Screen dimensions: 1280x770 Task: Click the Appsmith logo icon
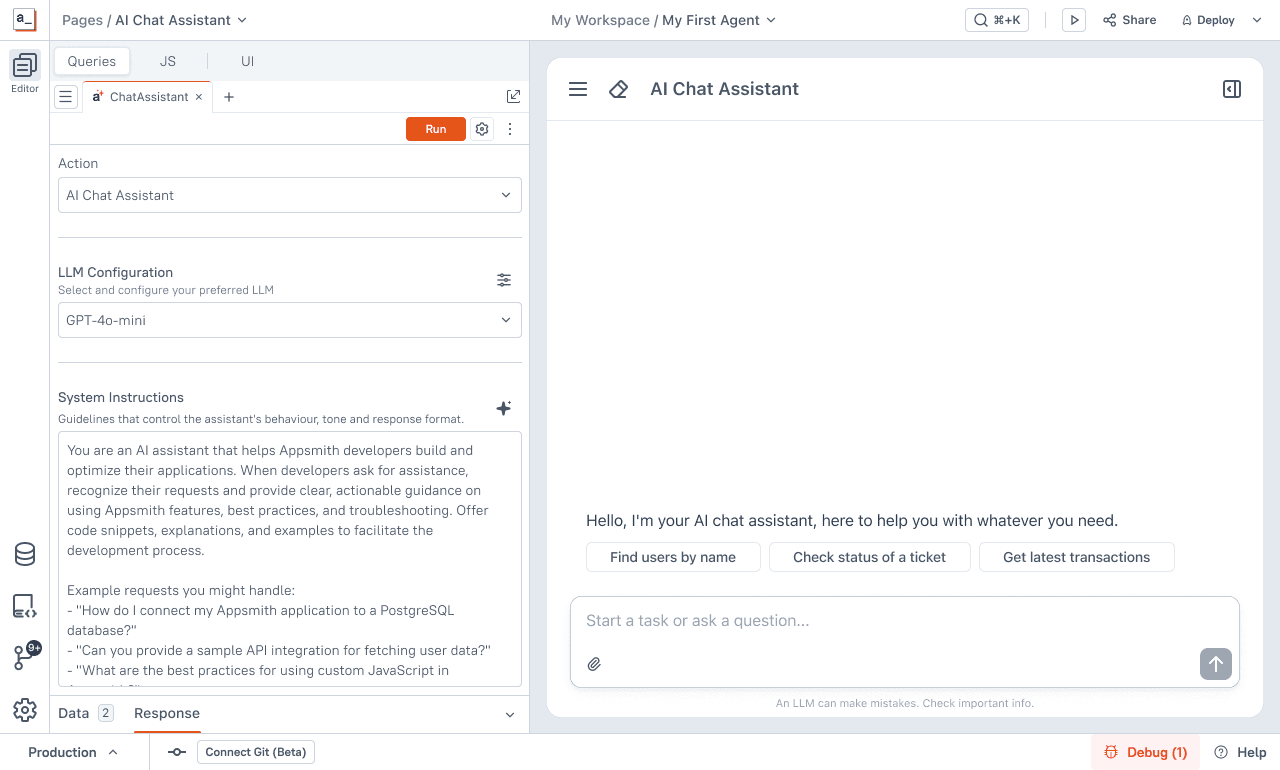tap(25, 19)
